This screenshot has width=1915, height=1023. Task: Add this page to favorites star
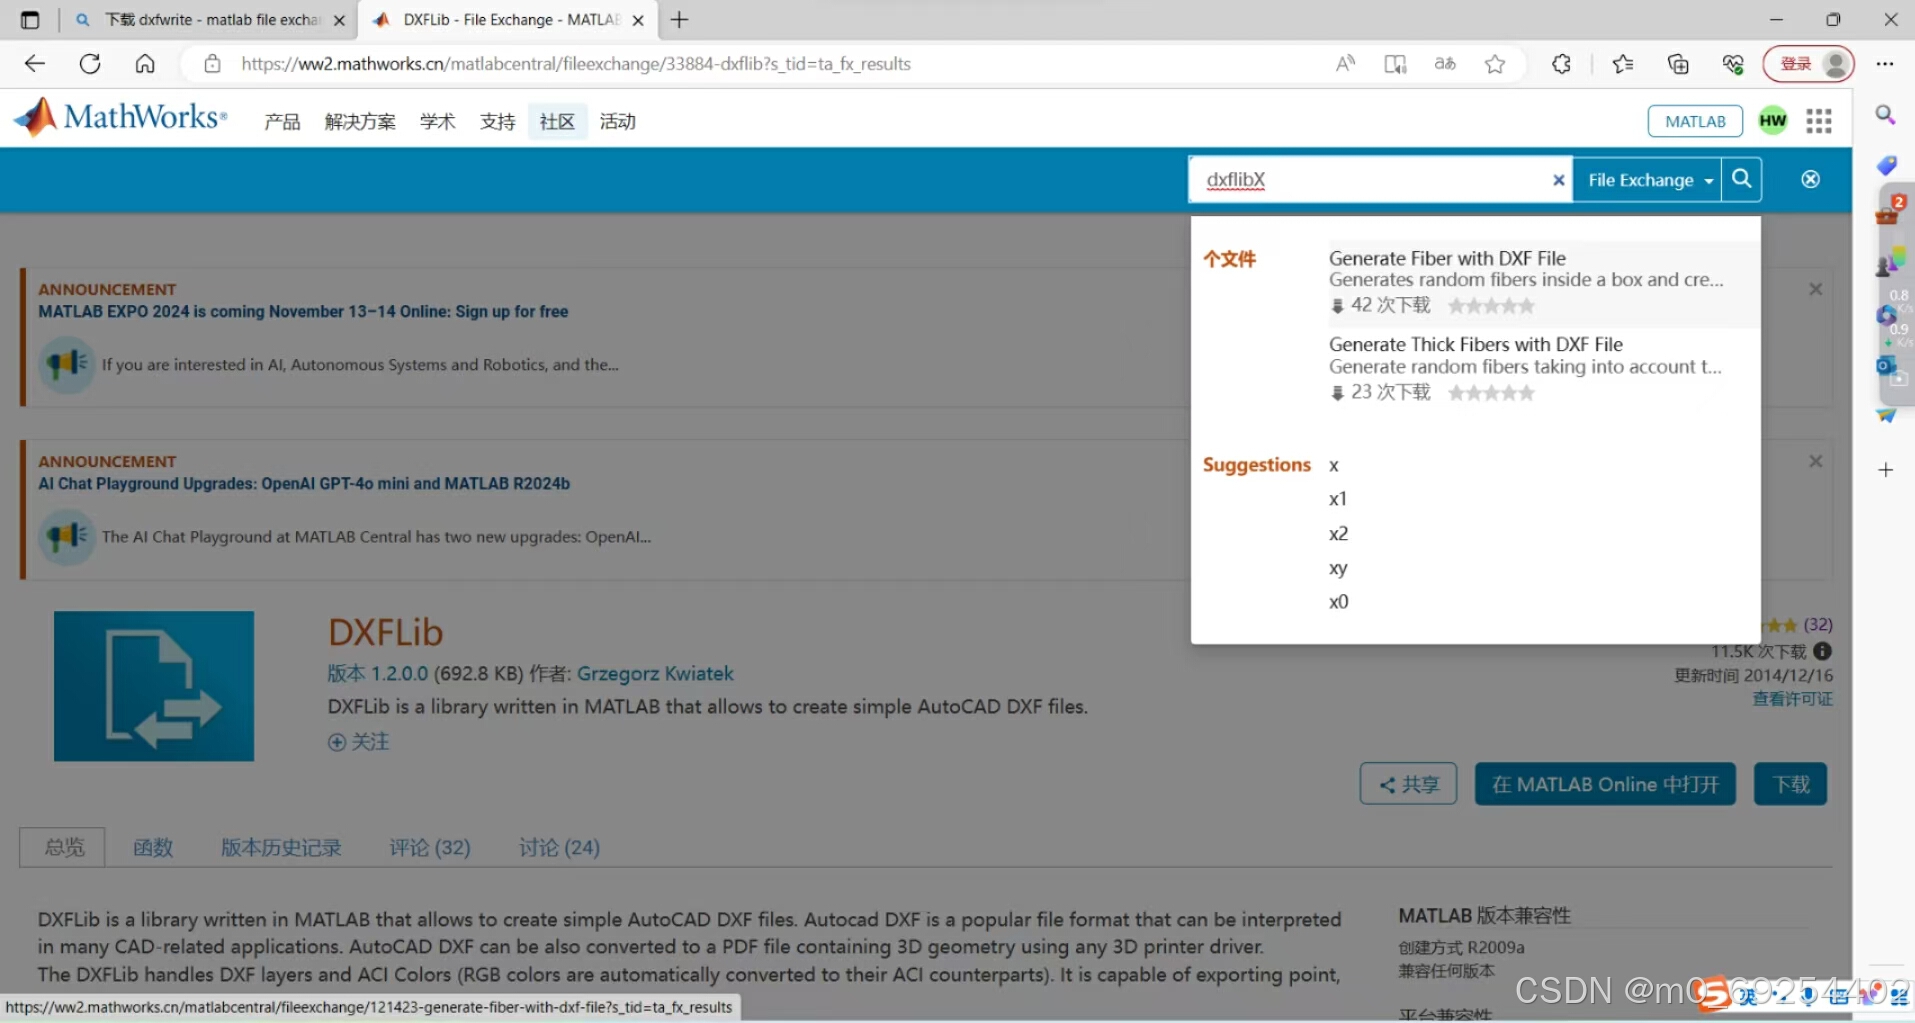point(1495,64)
